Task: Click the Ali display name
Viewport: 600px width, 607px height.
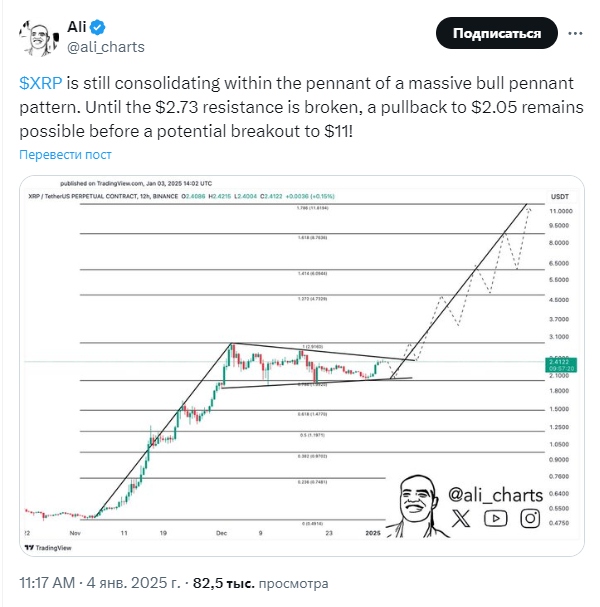Action: 77,27
